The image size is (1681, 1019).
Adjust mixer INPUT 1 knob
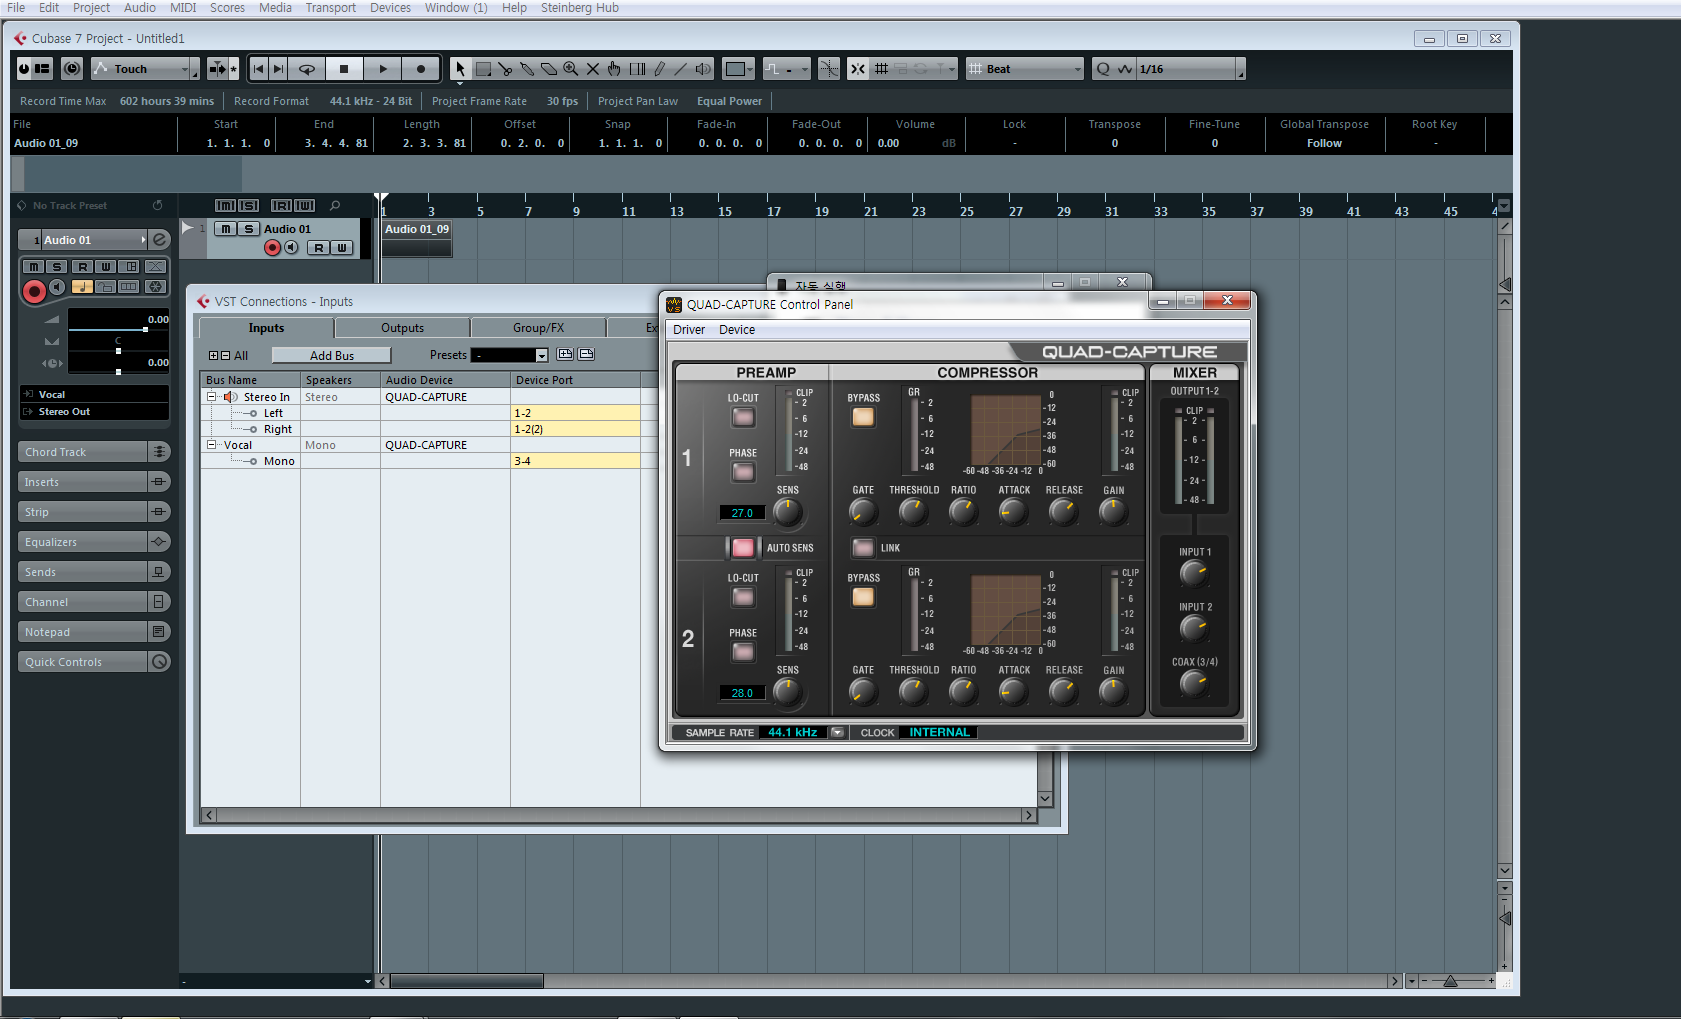[1194, 573]
